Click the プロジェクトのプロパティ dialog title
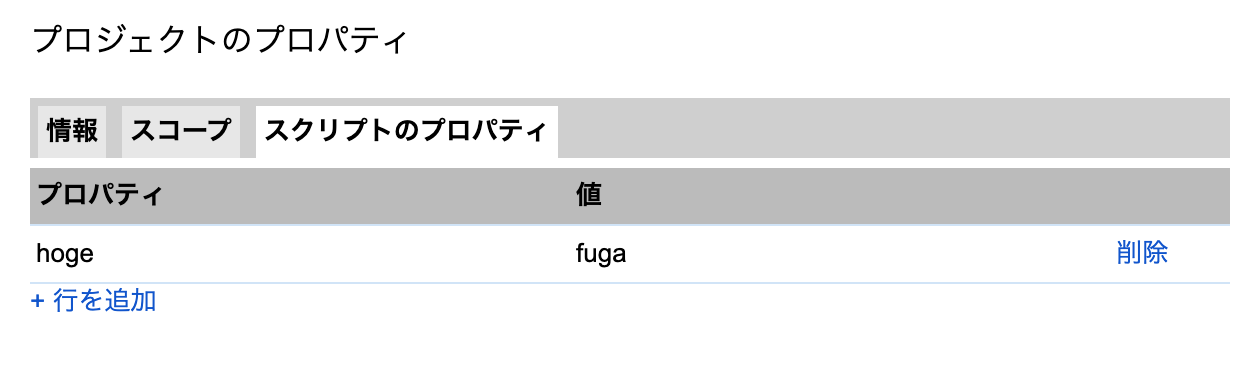The width and height of the screenshot is (1258, 378). tap(220, 41)
